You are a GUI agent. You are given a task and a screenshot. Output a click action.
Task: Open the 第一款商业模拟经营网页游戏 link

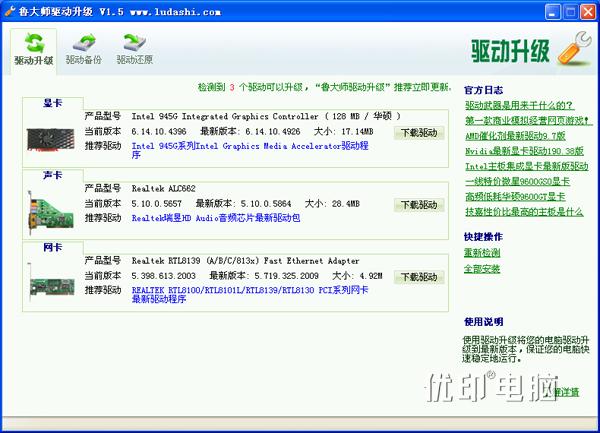(528, 120)
